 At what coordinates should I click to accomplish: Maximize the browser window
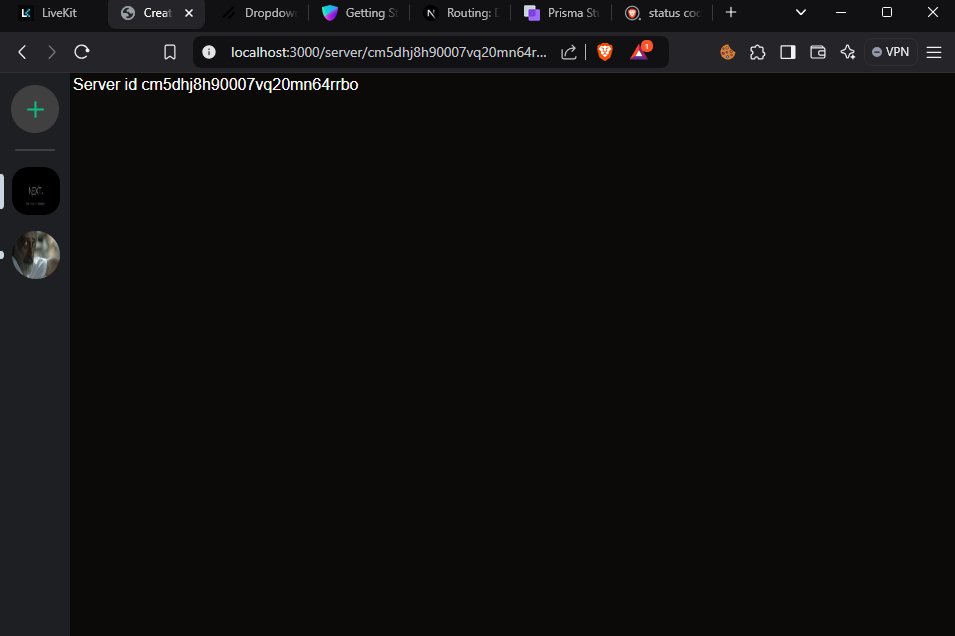887,12
